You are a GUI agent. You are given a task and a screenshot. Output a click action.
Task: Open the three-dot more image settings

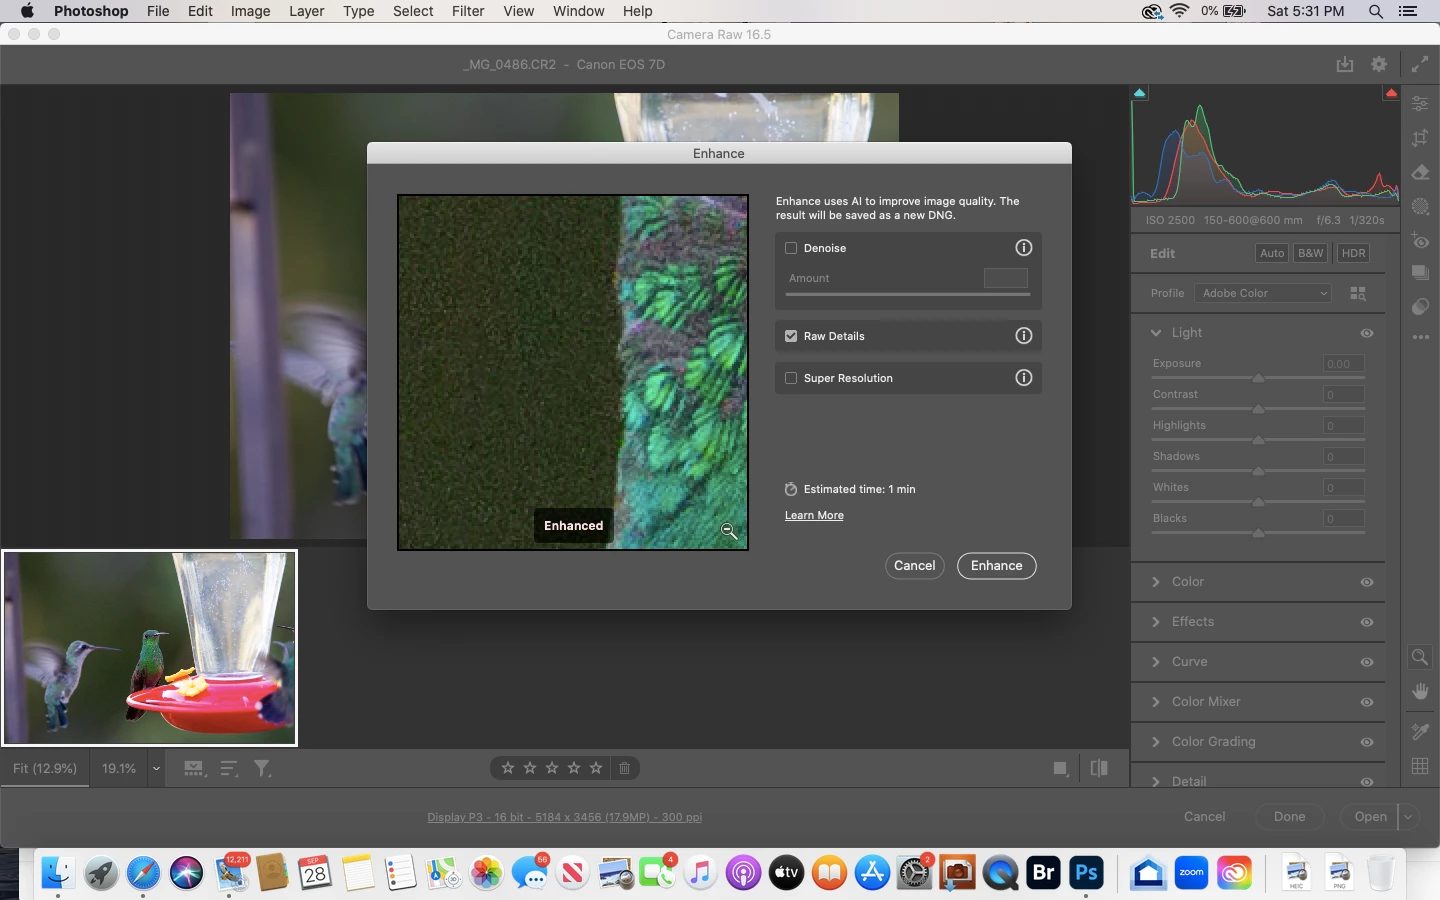tap(1420, 337)
